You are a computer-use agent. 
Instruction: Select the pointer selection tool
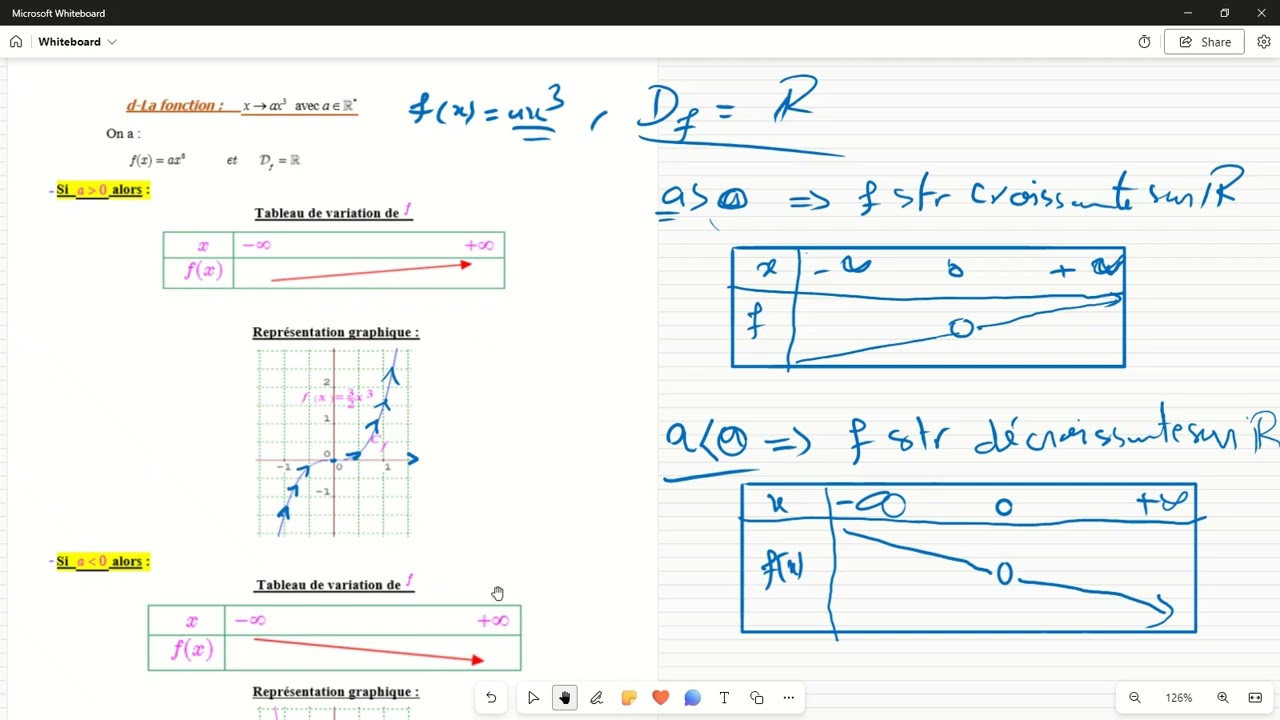tap(533, 698)
